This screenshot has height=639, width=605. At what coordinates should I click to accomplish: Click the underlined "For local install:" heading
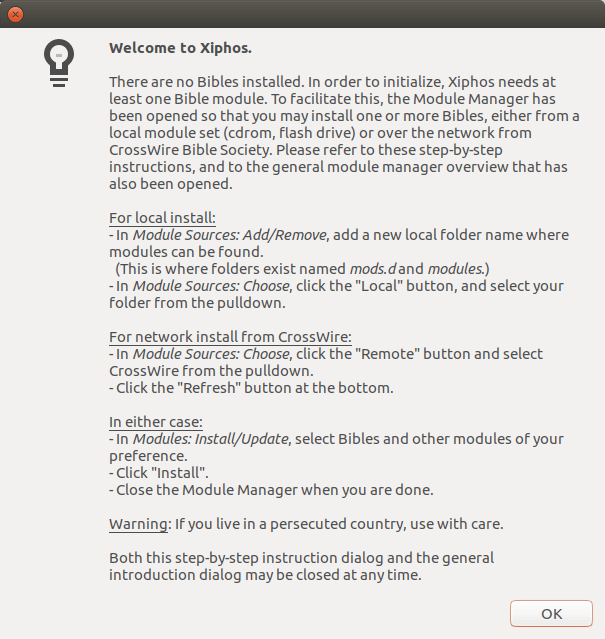click(162, 218)
